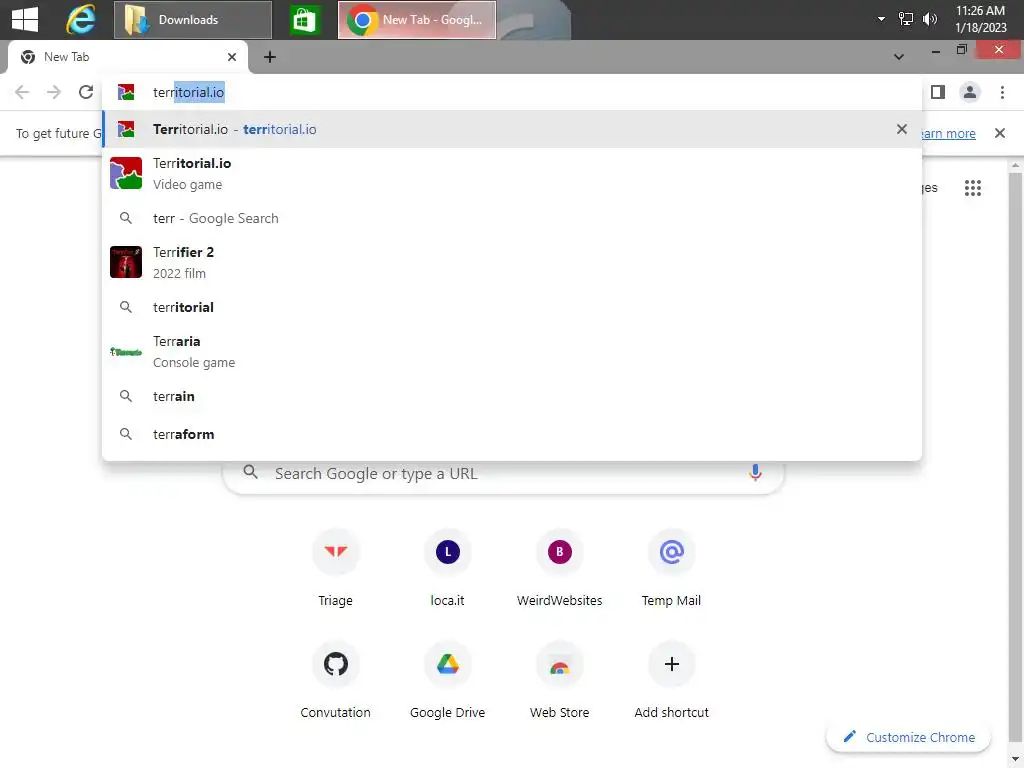
Task: Select the Territorial.io - territorial.io suggestion
Action: pos(512,129)
